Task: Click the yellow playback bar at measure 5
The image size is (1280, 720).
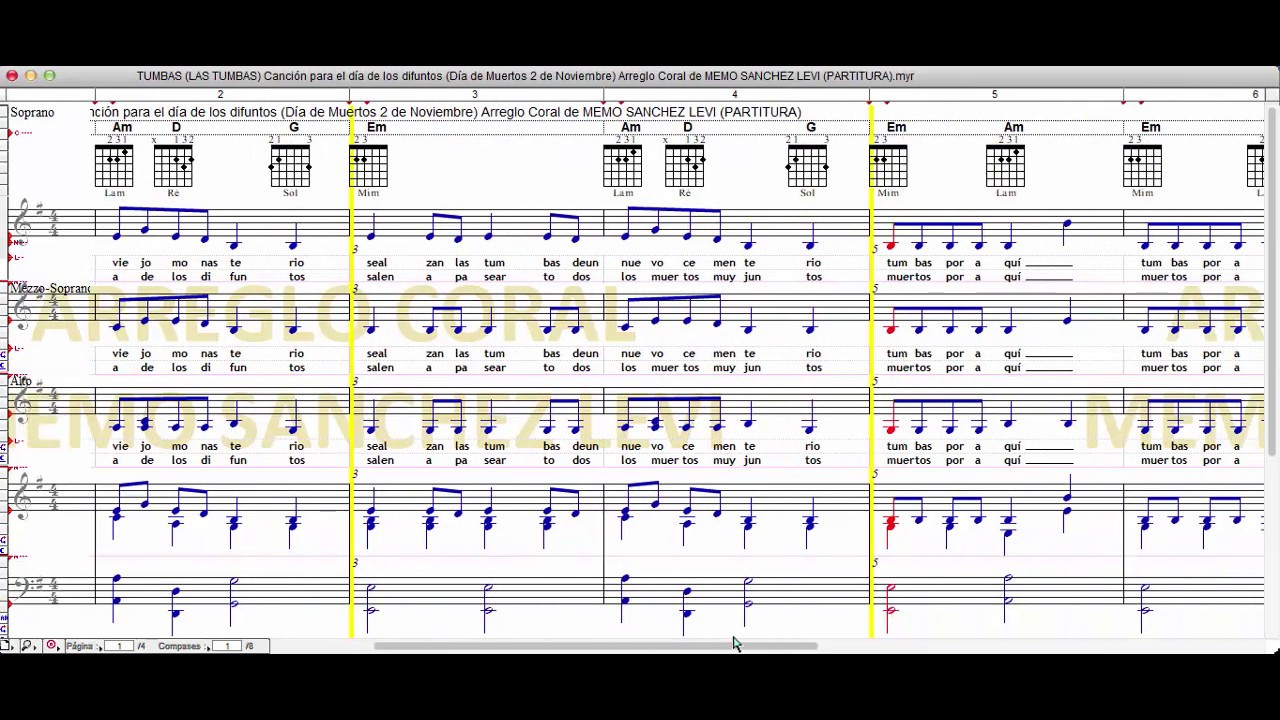Action: 871,370
